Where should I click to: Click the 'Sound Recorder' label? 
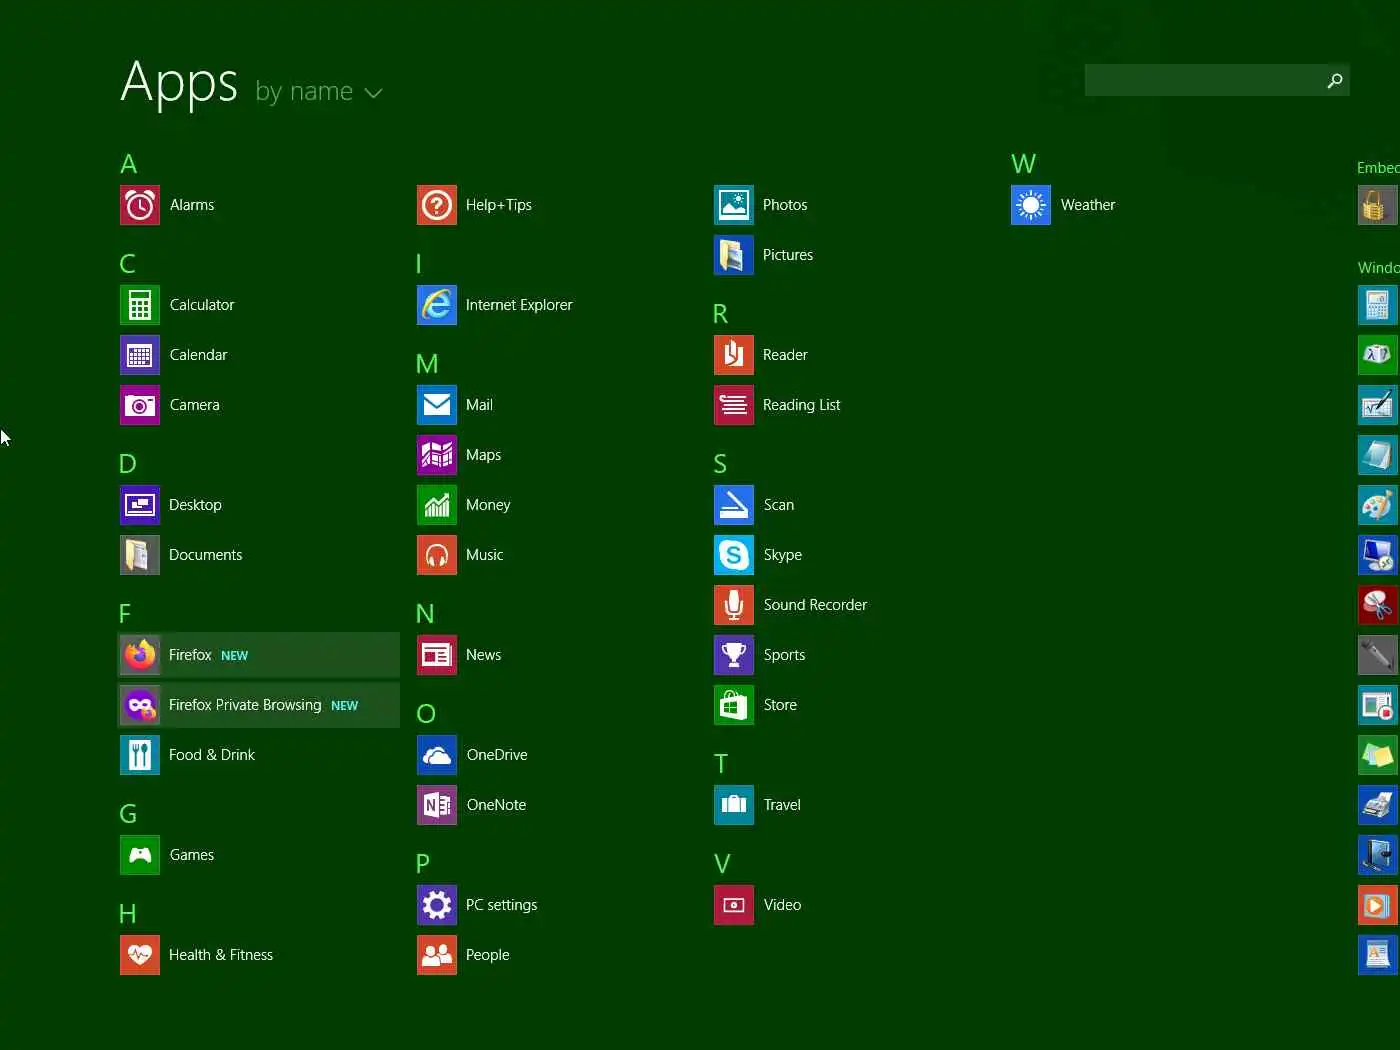[815, 605]
